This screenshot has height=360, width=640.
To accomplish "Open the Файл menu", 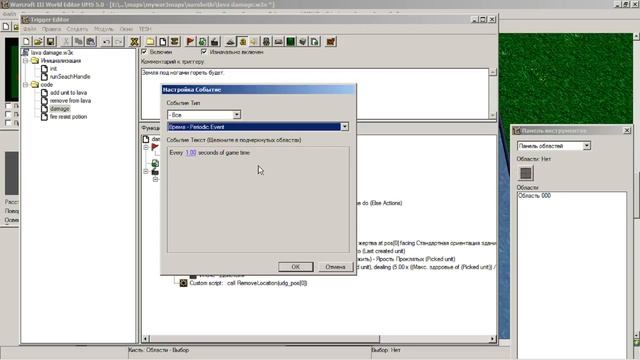I will 29,29.
